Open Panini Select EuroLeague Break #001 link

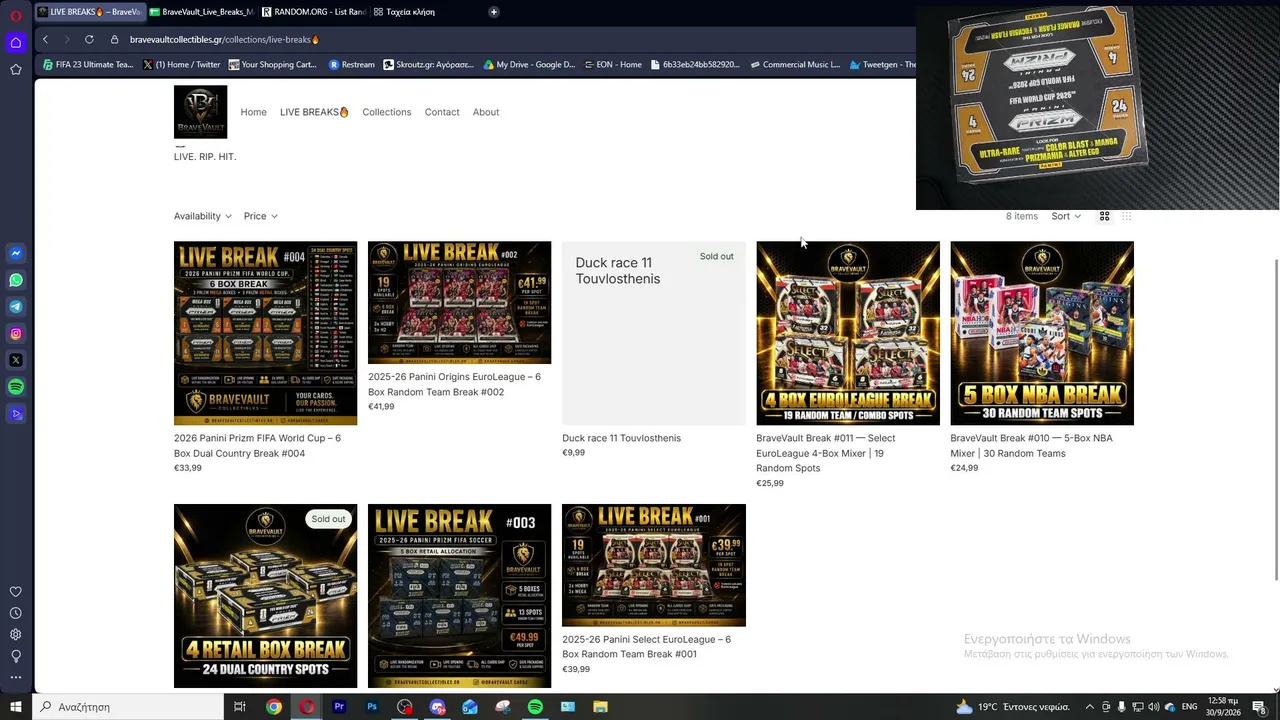tap(646, 647)
